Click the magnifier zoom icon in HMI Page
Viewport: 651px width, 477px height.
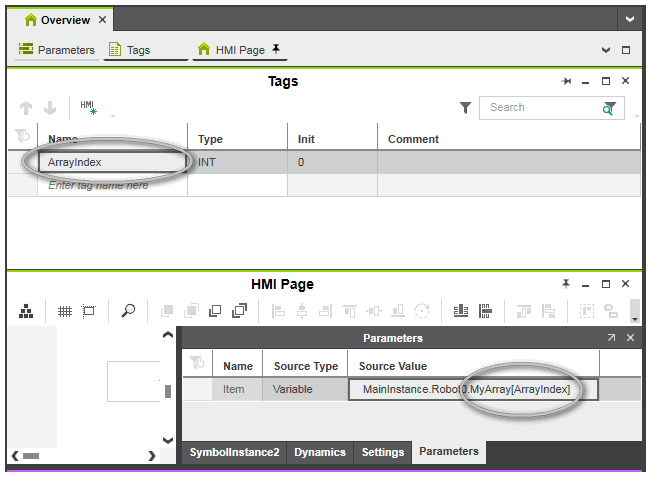click(x=128, y=311)
